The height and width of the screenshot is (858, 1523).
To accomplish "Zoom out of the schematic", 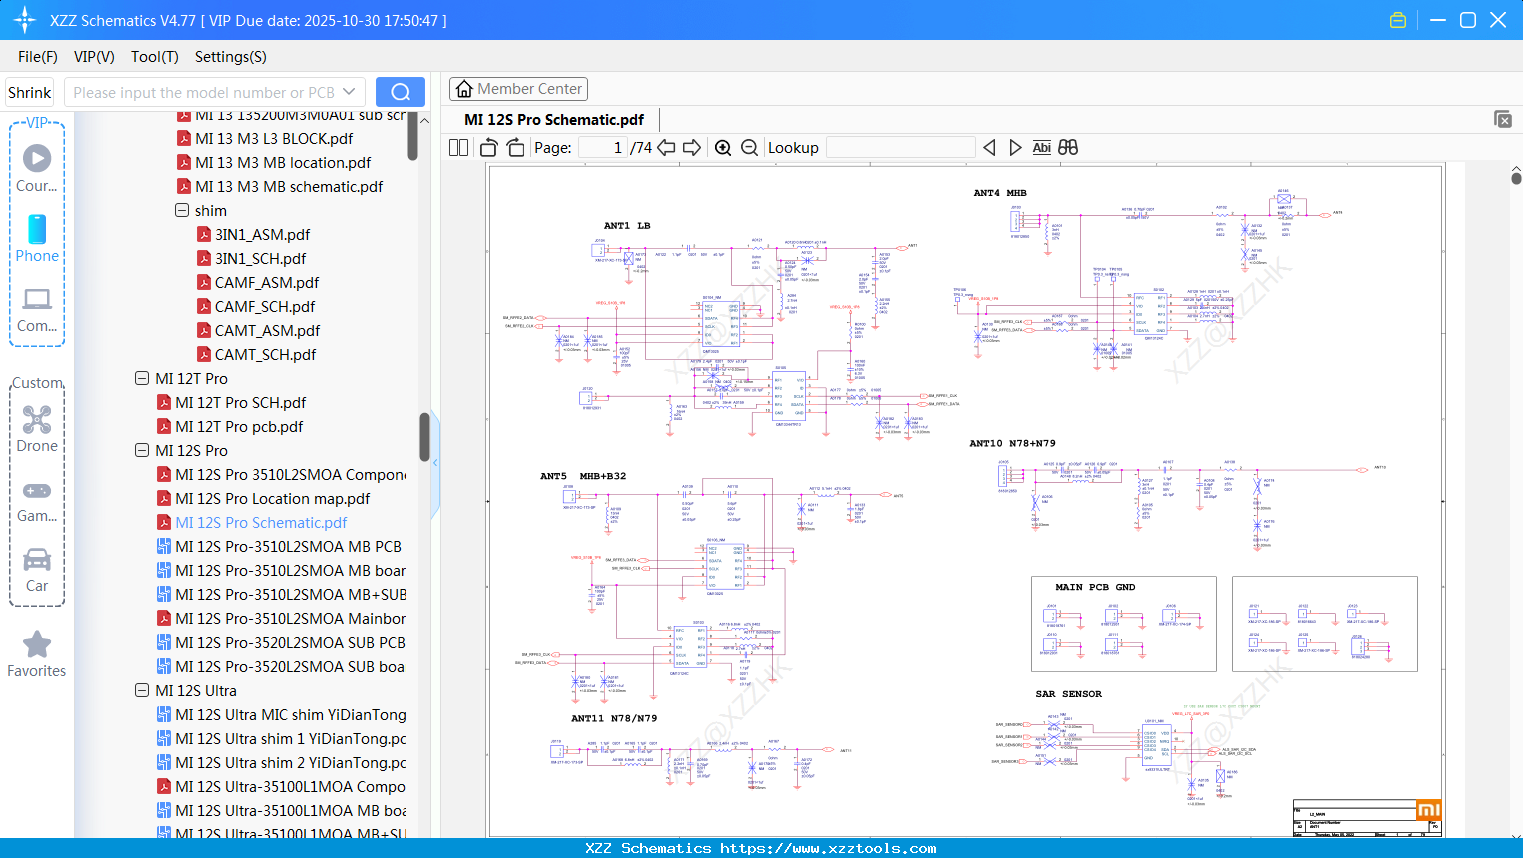I will click(x=748, y=147).
